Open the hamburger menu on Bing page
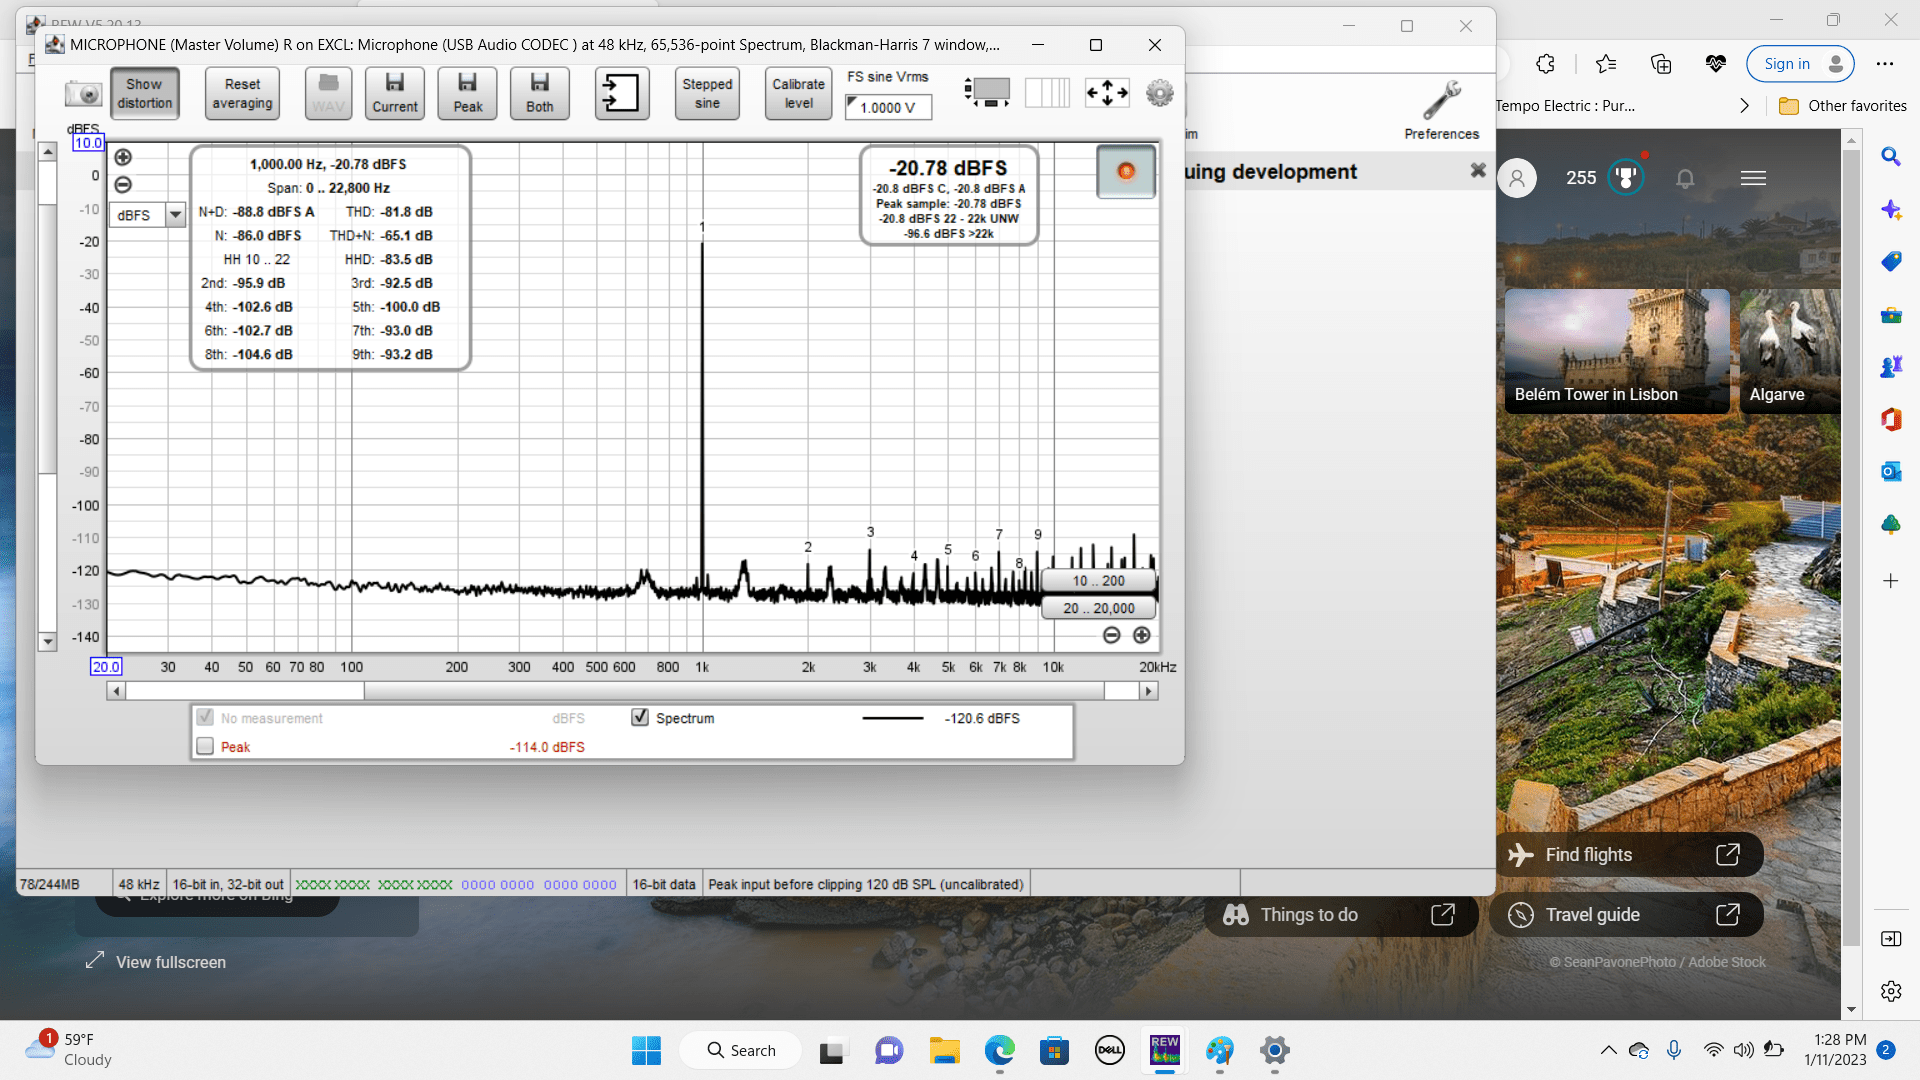Image resolution: width=1920 pixels, height=1080 pixels. pos(1753,178)
